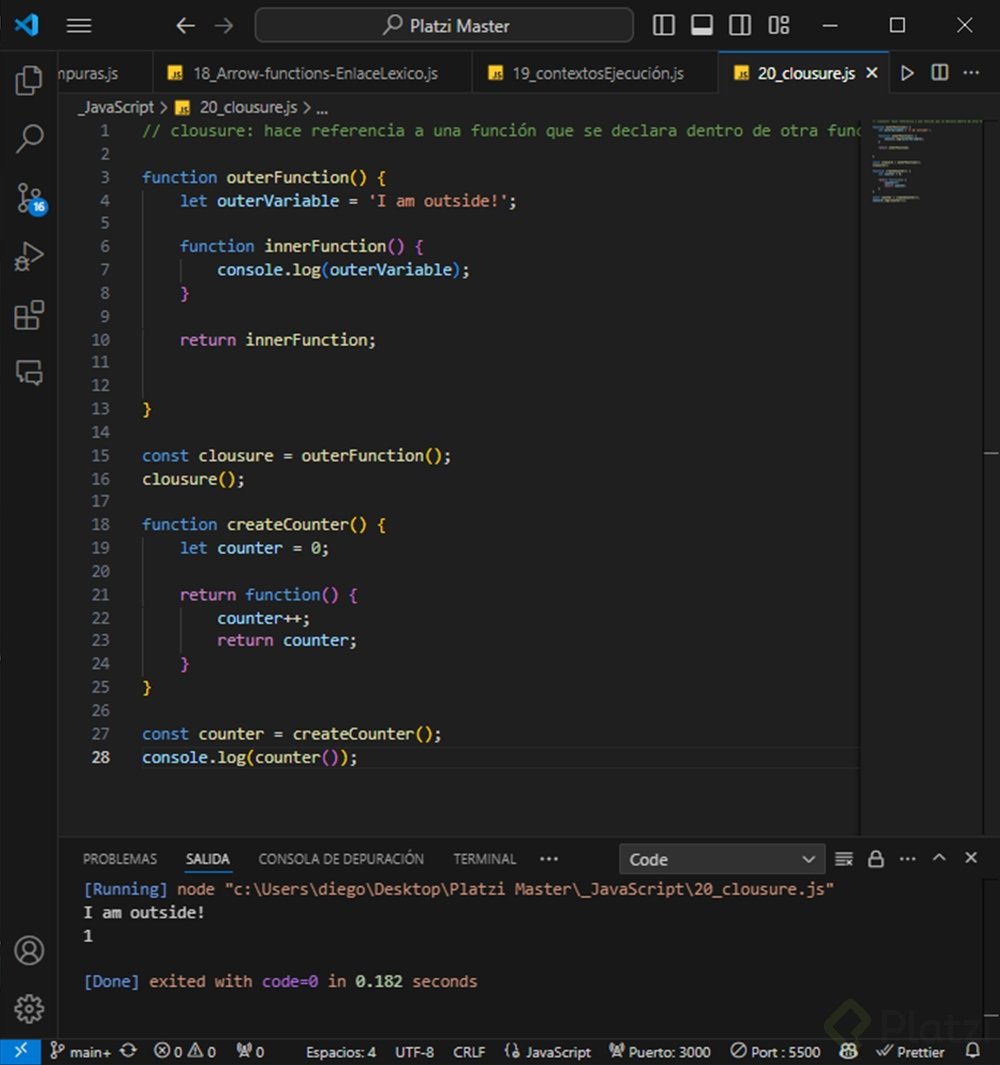
Task: Open the 19_contextosEjecución.js tab
Action: coord(597,73)
